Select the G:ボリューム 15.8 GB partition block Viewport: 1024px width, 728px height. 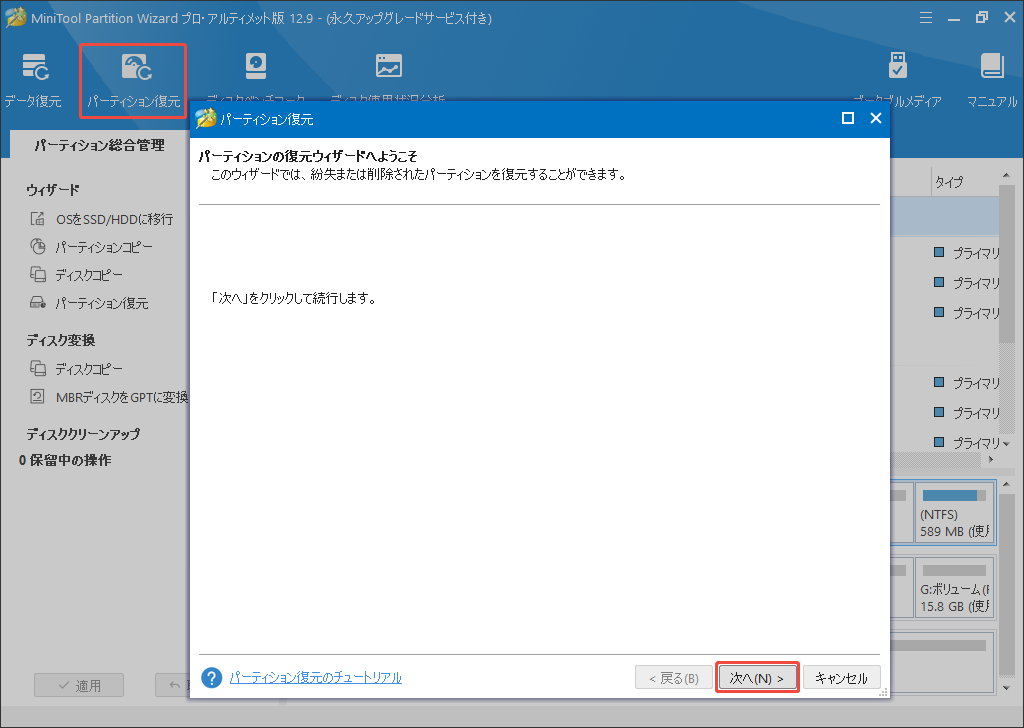click(x=954, y=588)
